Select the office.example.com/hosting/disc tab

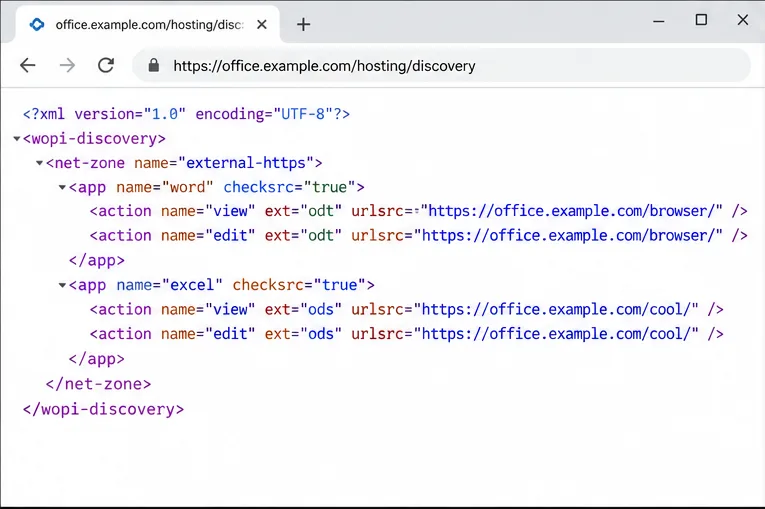tap(148, 24)
